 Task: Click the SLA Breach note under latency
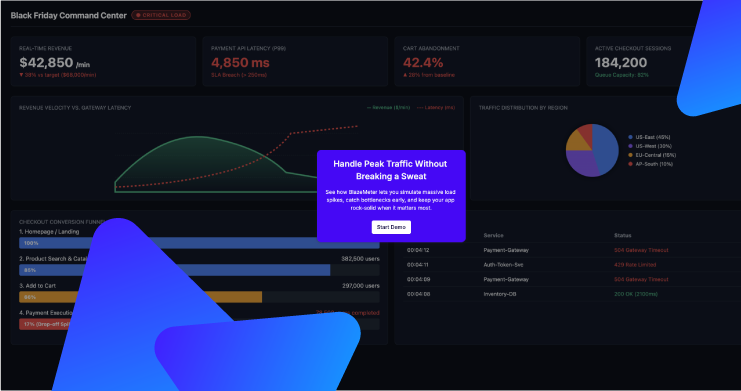pyautogui.click(x=239, y=75)
